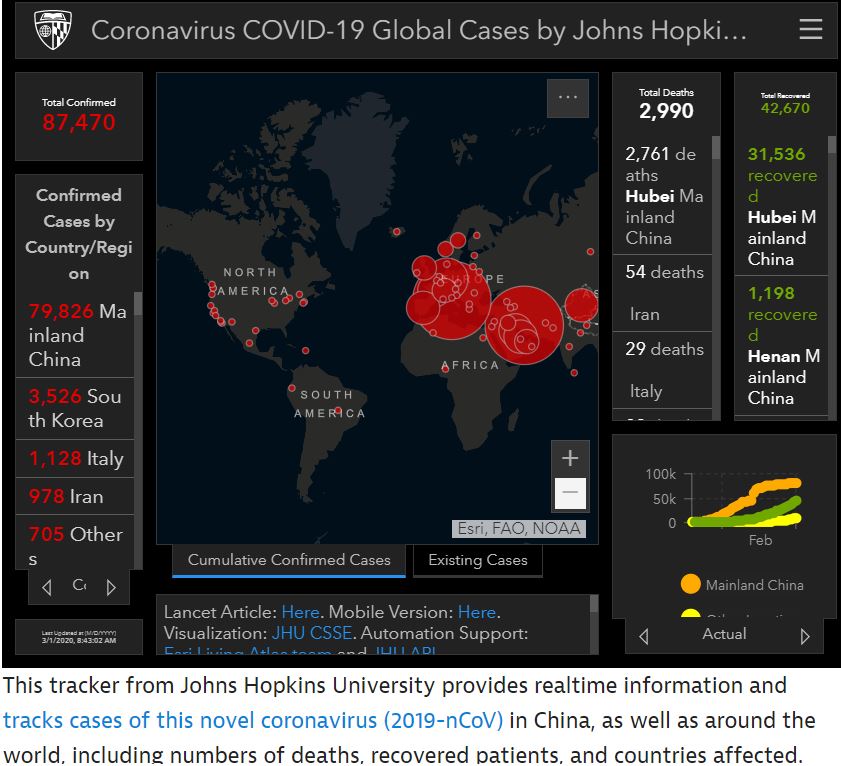Screen dimensions: 841x766
Task: Click the orange Mainland China legend dot
Action: pos(690,583)
